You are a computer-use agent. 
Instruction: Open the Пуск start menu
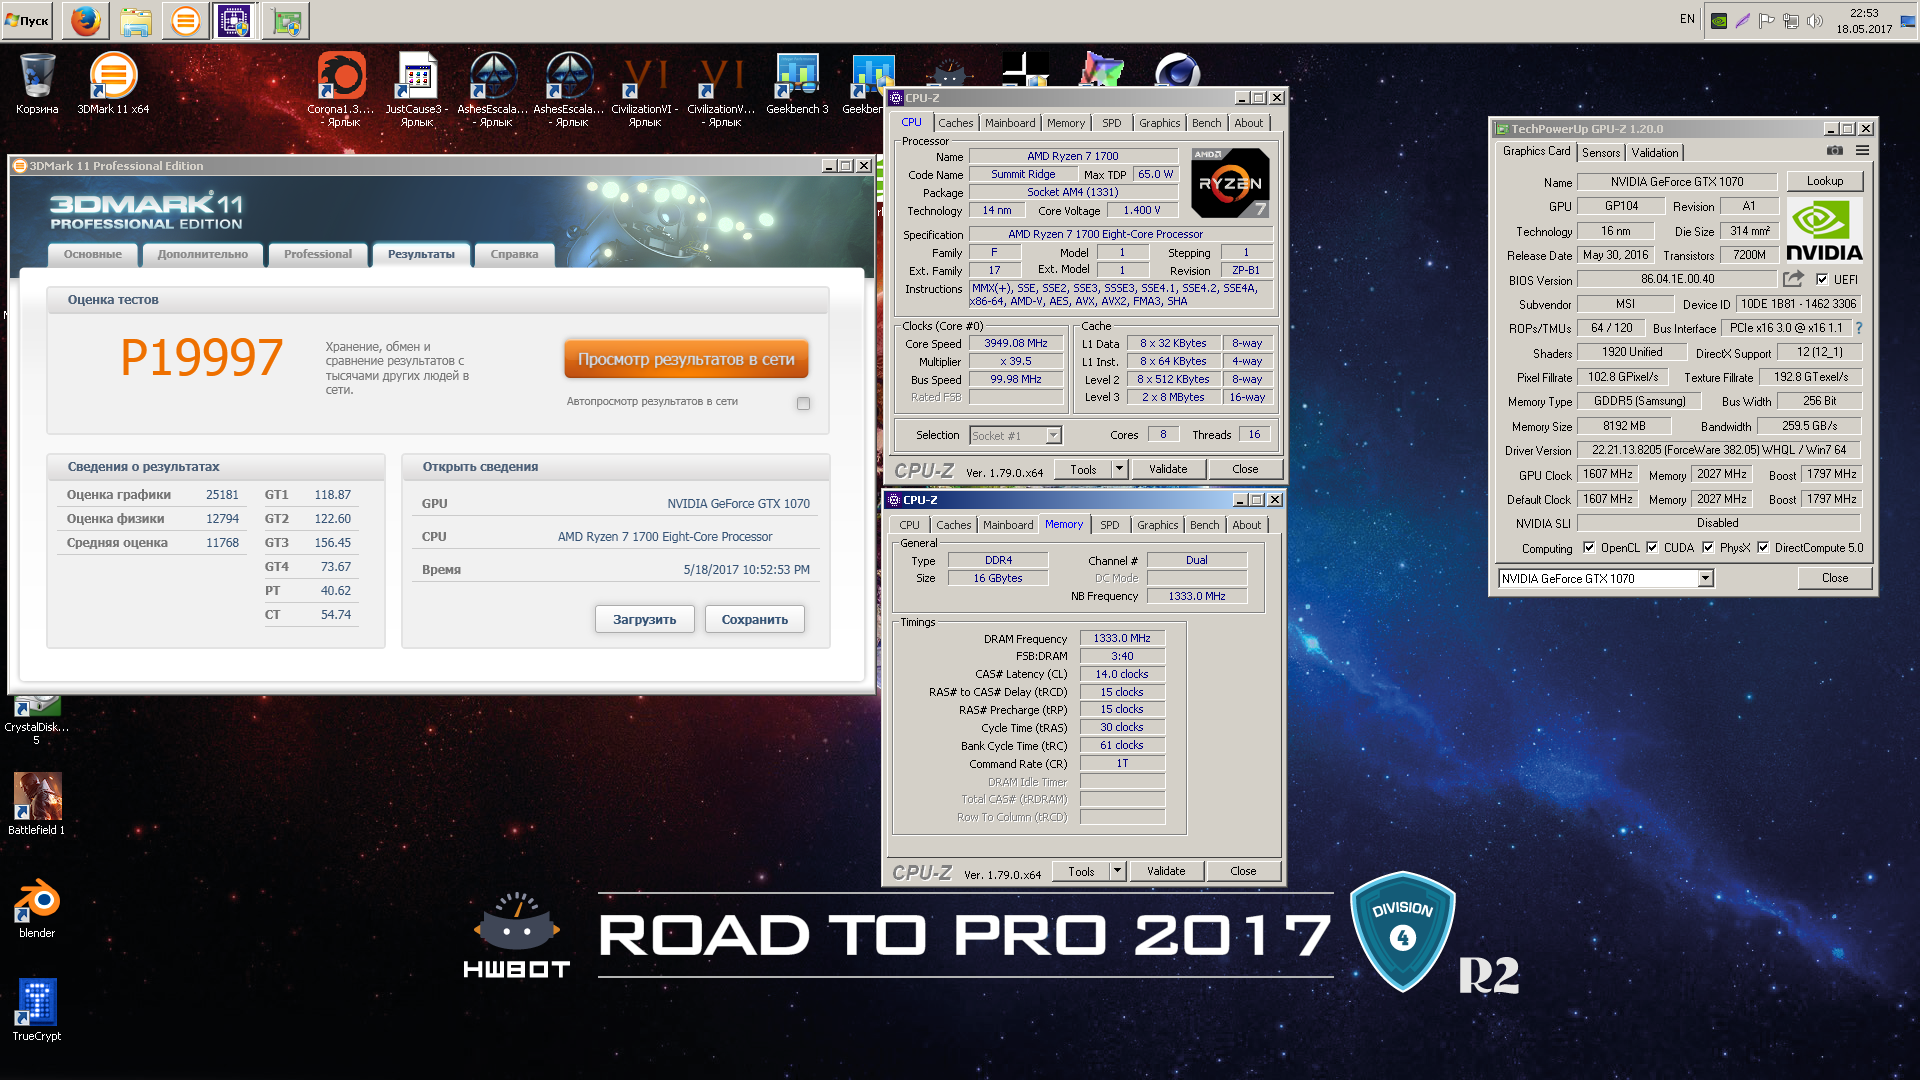click(27, 20)
